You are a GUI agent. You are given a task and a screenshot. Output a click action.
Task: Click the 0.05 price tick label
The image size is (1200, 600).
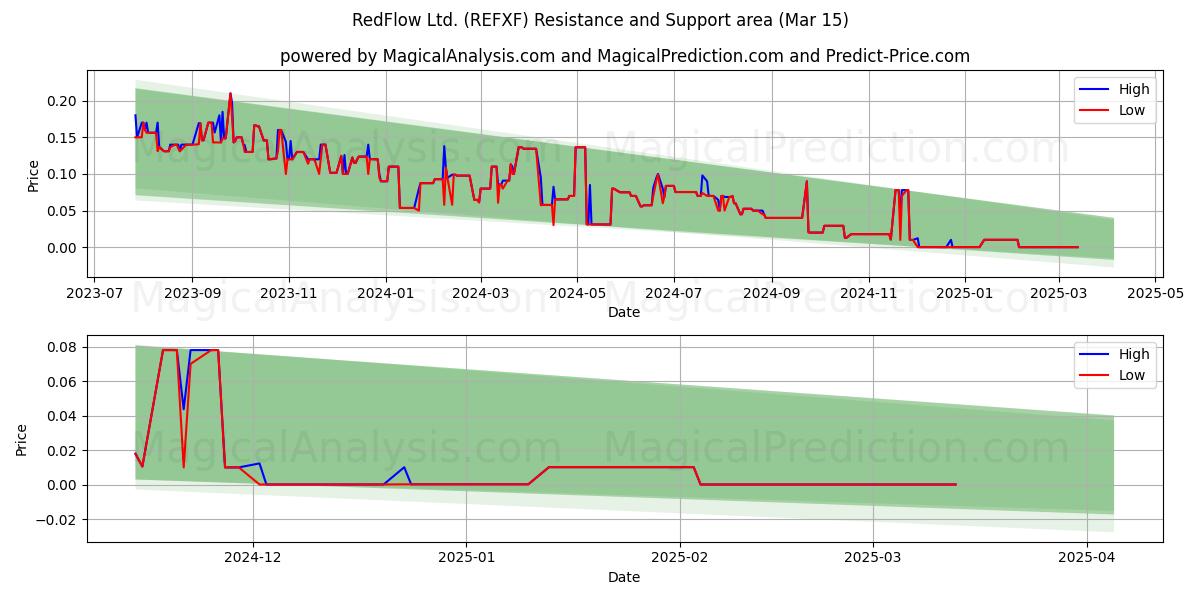point(62,211)
